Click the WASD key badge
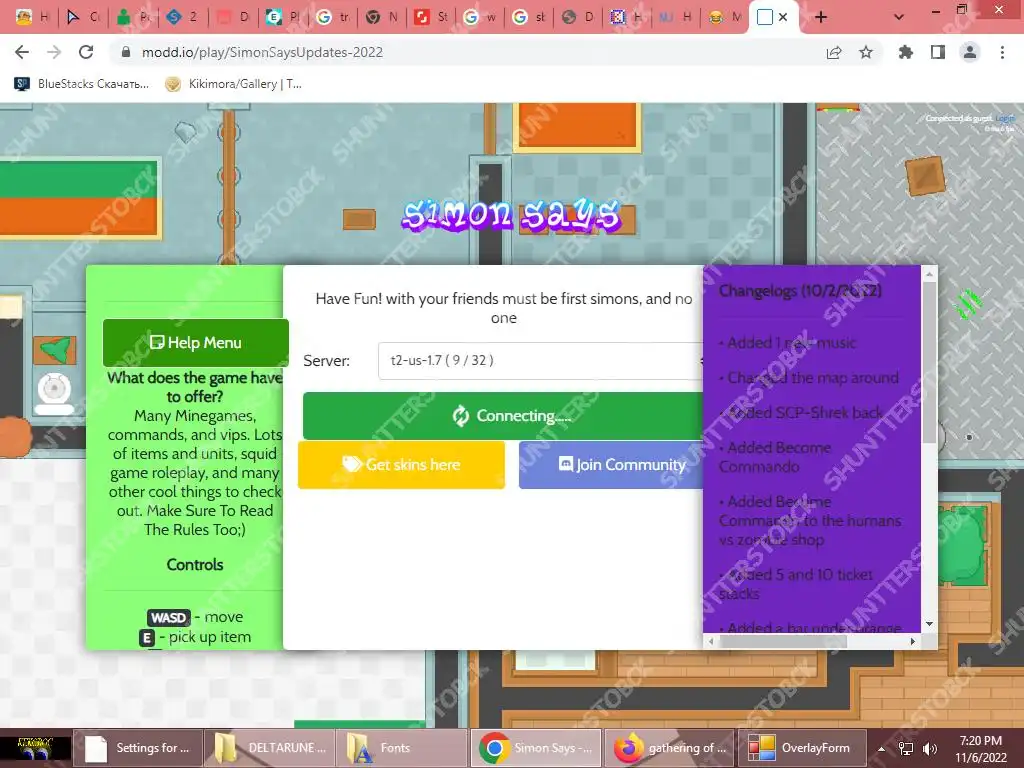 point(169,618)
